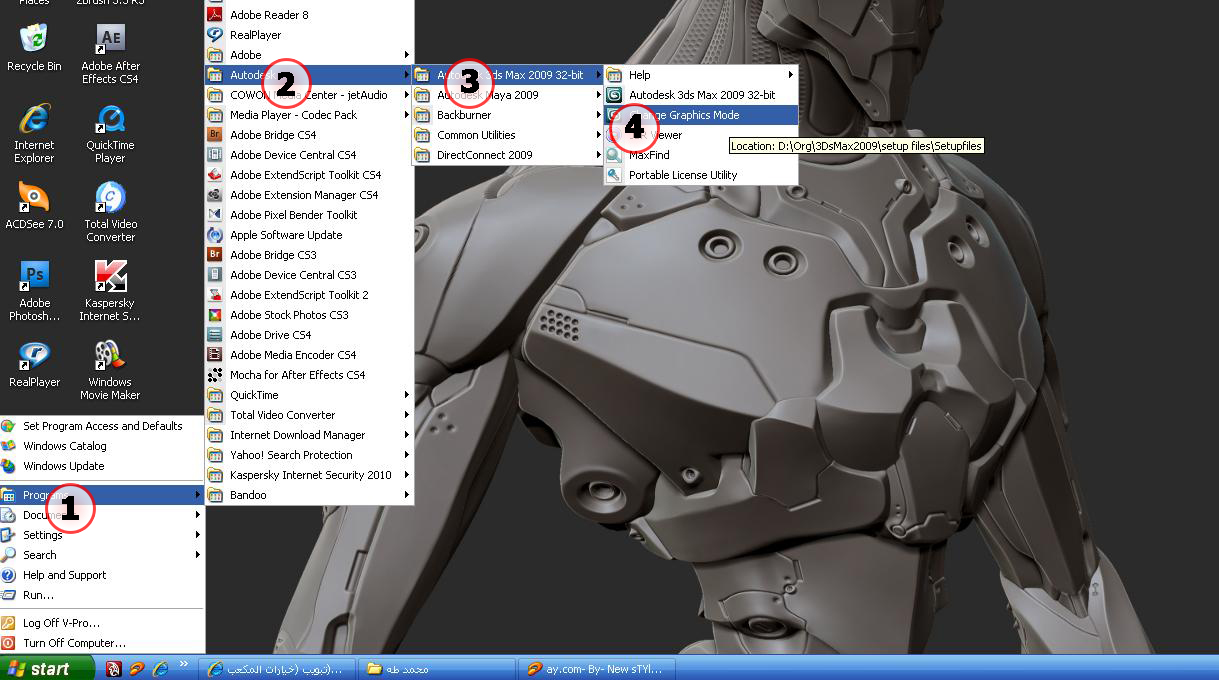The width and height of the screenshot is (1219, 680).
Task: Open DirectConnect 2009 submenu
Action: coord(507,155)
